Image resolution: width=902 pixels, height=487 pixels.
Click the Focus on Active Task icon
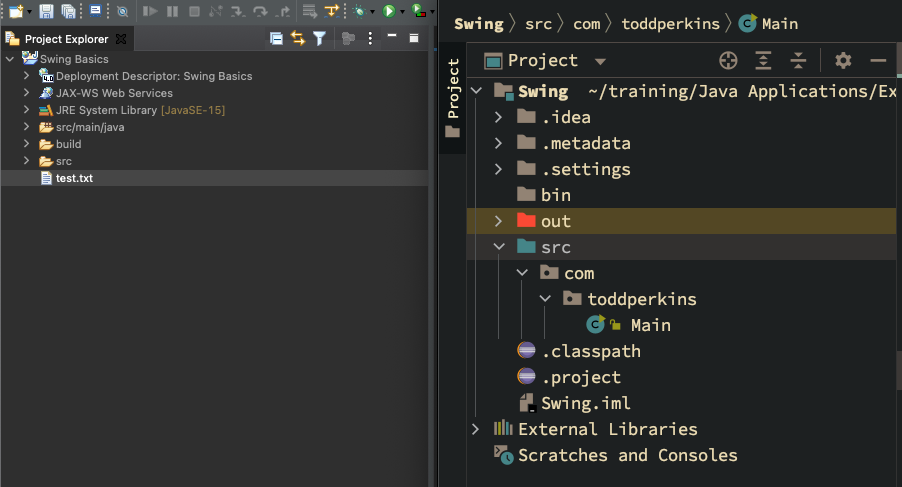pyautogui.click(x=348, y=39)
